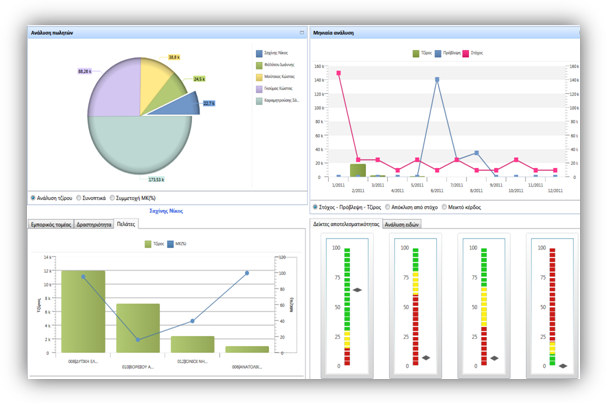Click the yellow Μπίτσικας Κώστας legend swatch

[x=259, y=77]
